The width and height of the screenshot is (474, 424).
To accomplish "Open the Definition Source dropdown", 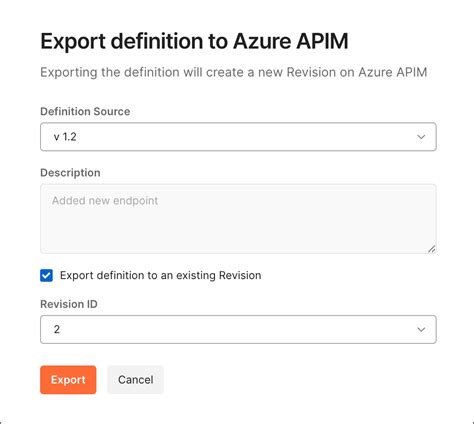I will pyautogui.click(x=238, y=137).
